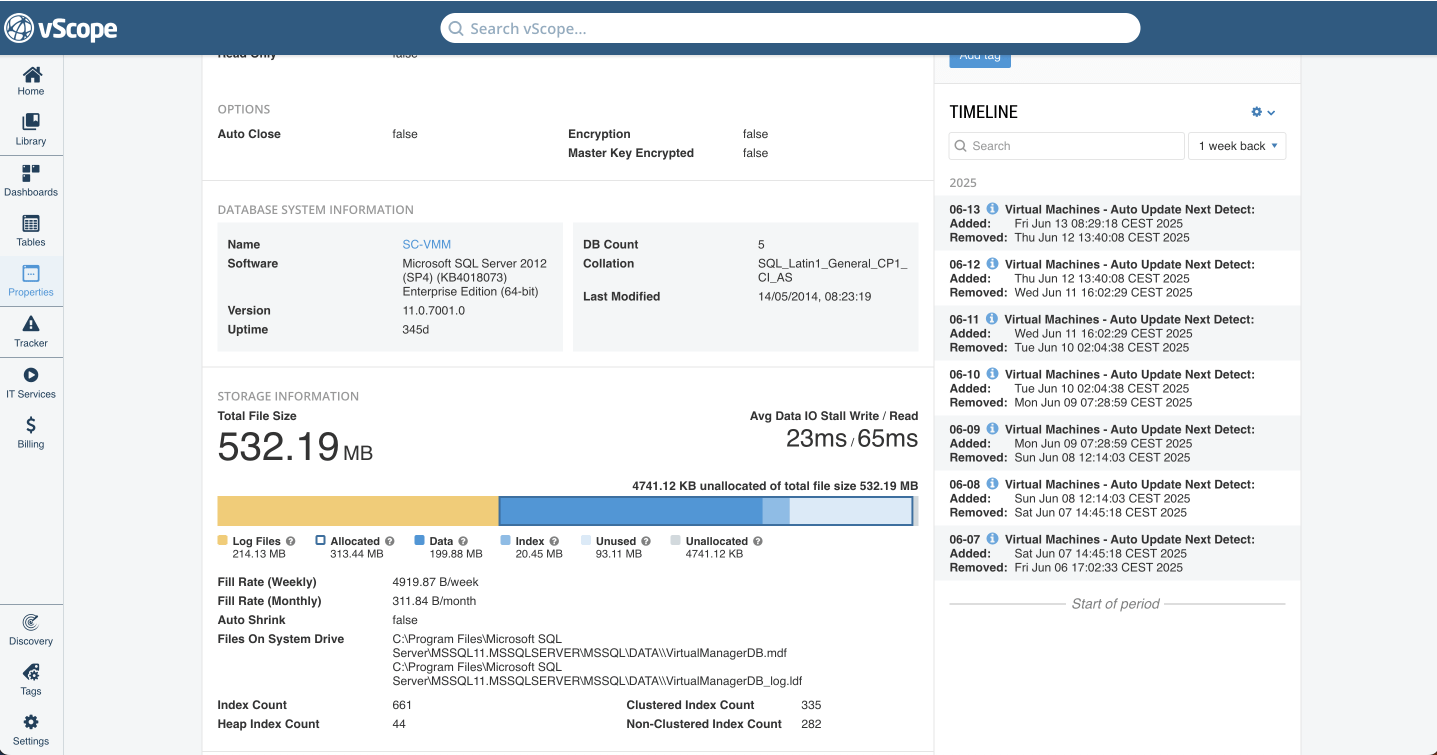Click the yellow Log Files bar segment
Viewport: 1437px width, 755px height.
point(358,511)
